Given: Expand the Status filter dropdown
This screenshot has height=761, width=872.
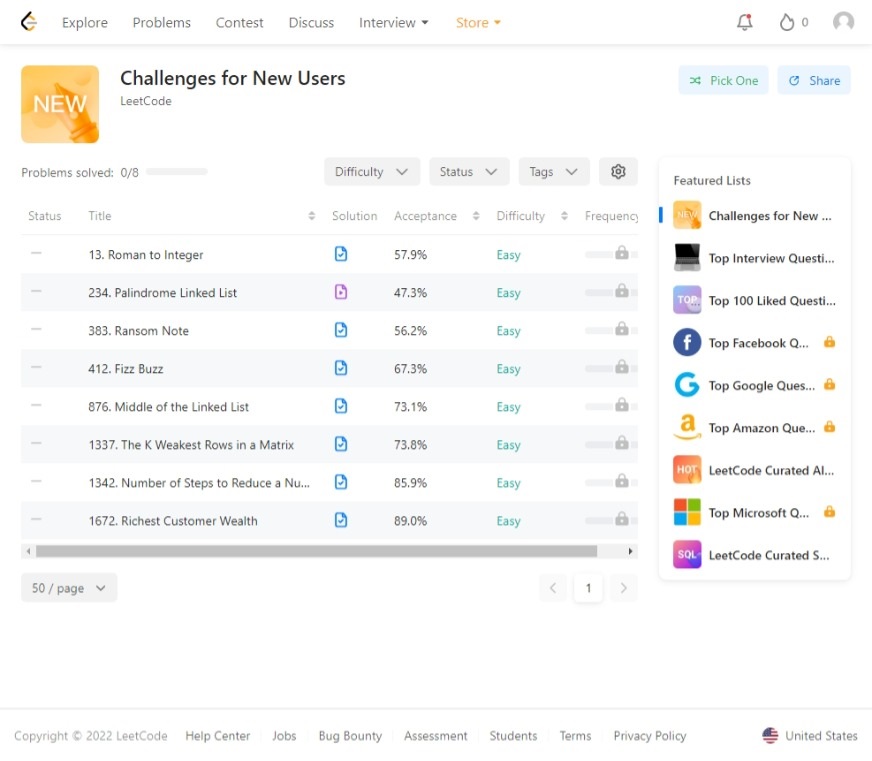Looking at the screenshot, I should tap(469, 171).
